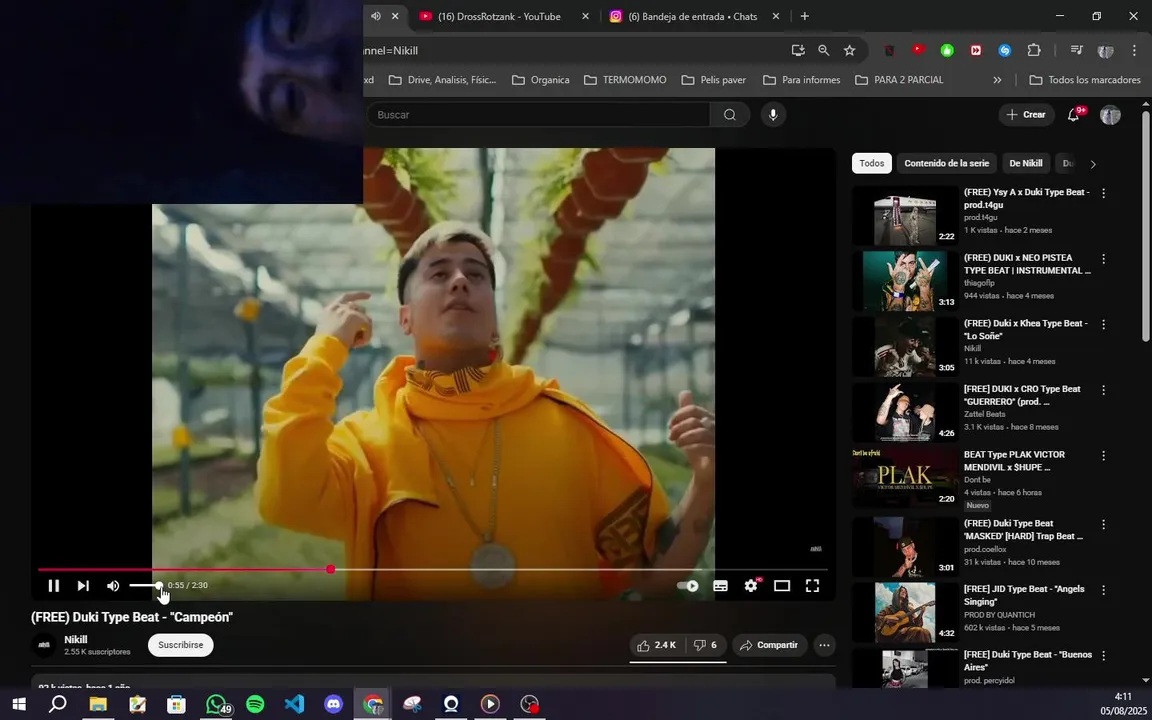Open menu for Angels Singing video

point(1104,590)
